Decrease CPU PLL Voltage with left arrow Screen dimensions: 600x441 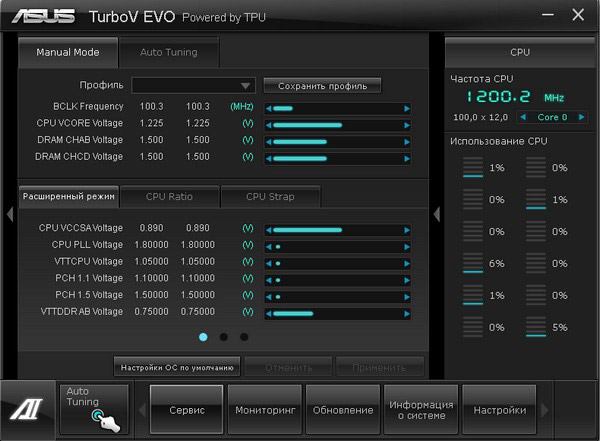[269, 247]
